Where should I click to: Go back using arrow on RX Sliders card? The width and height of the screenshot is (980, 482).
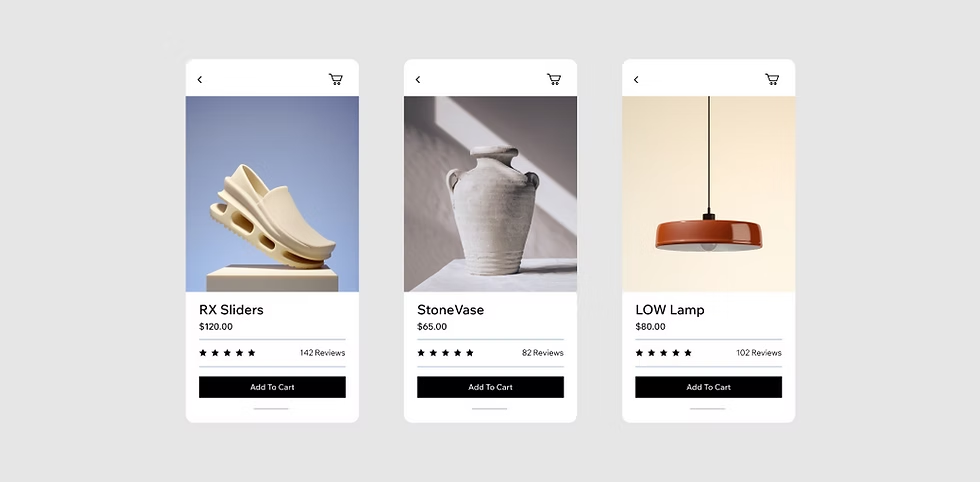coord(200,79)
